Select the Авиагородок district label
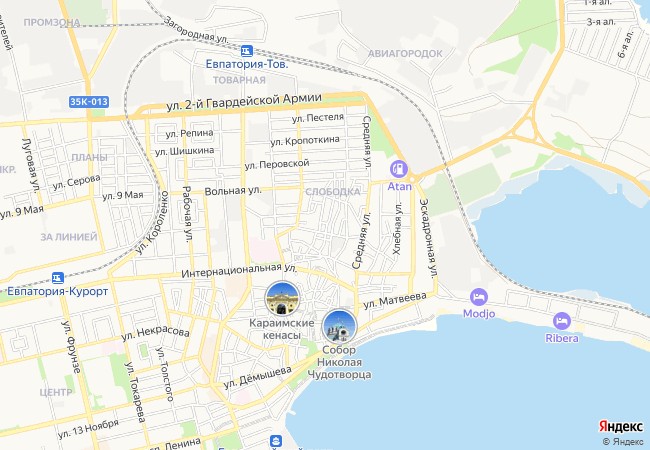 405,53
